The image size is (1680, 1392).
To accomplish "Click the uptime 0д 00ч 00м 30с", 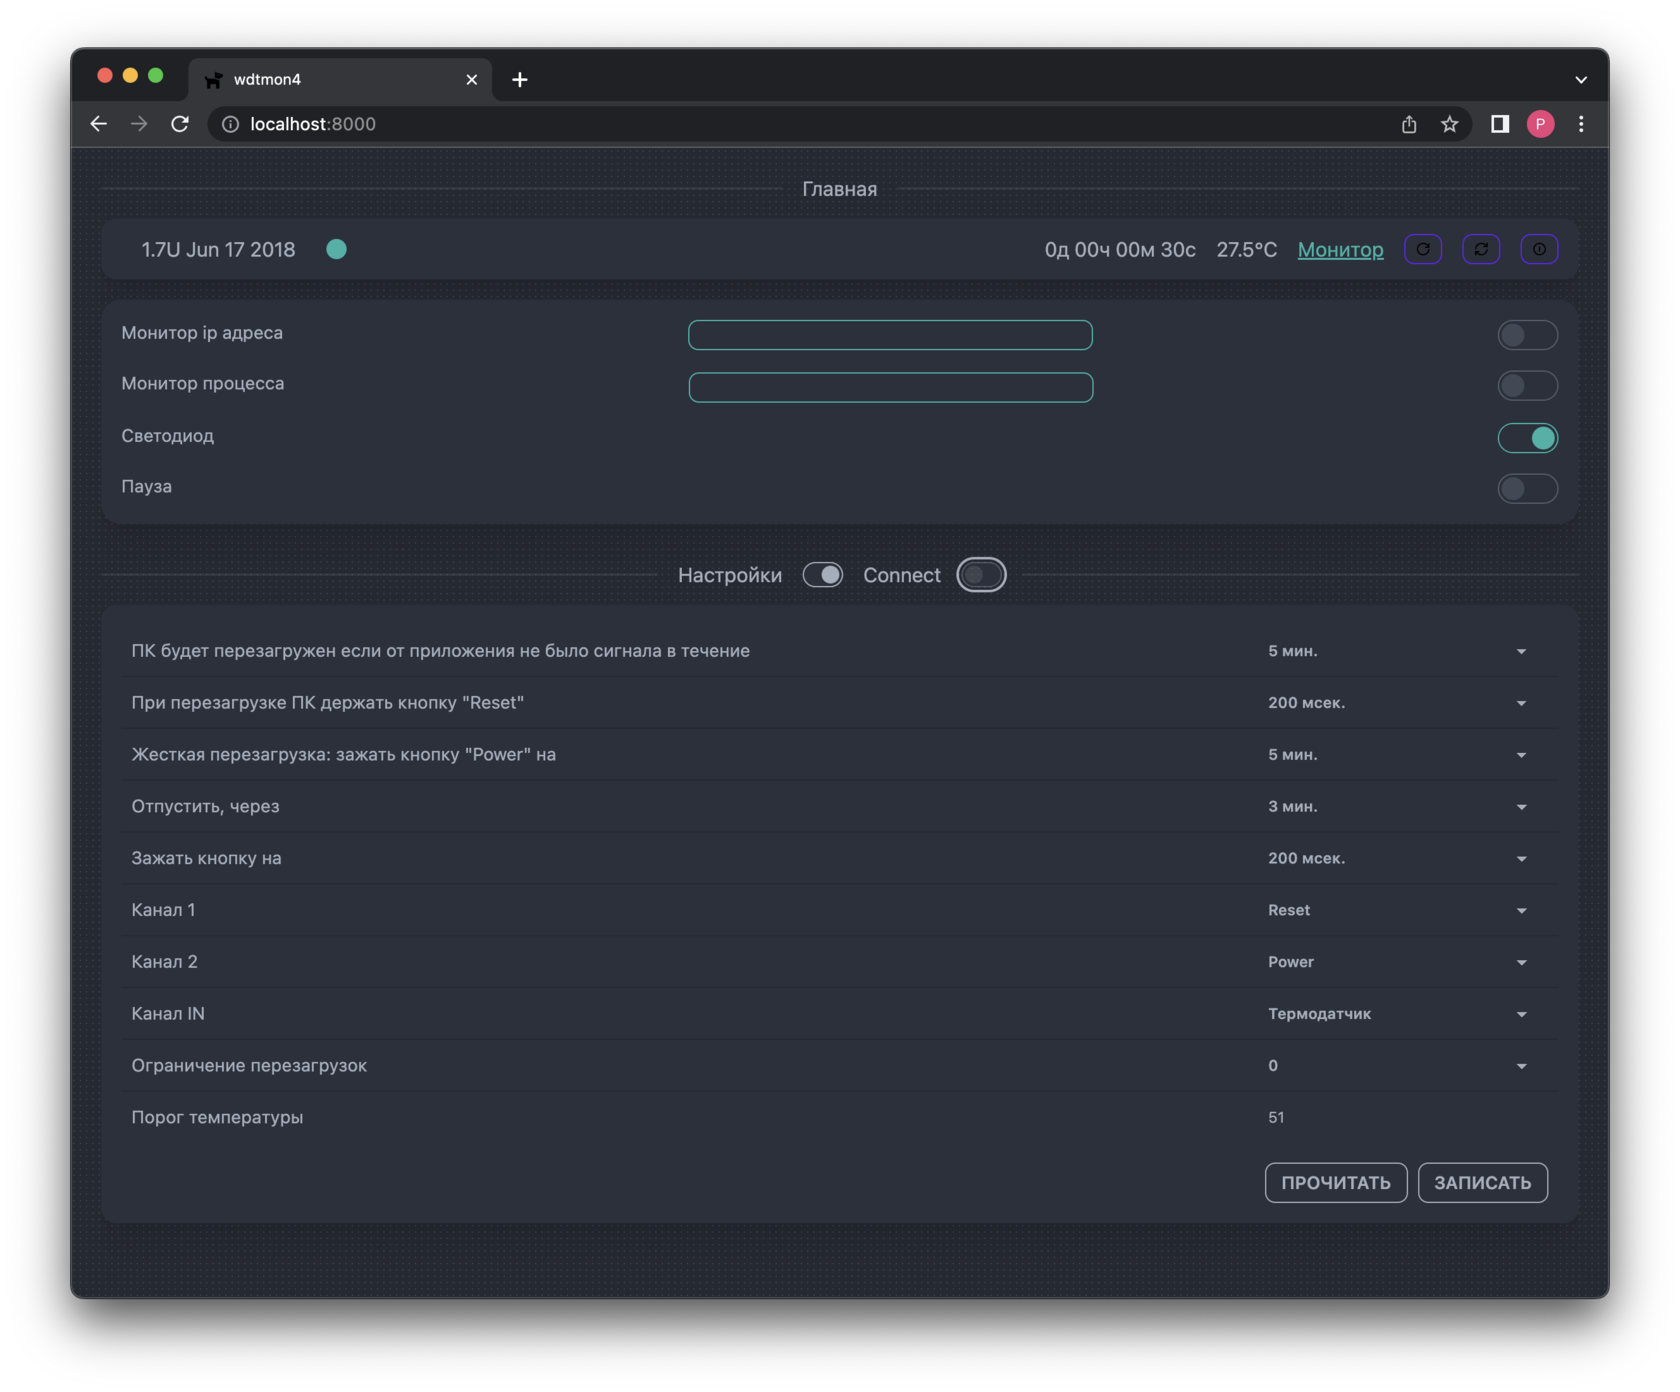I will click(1120, 250).
